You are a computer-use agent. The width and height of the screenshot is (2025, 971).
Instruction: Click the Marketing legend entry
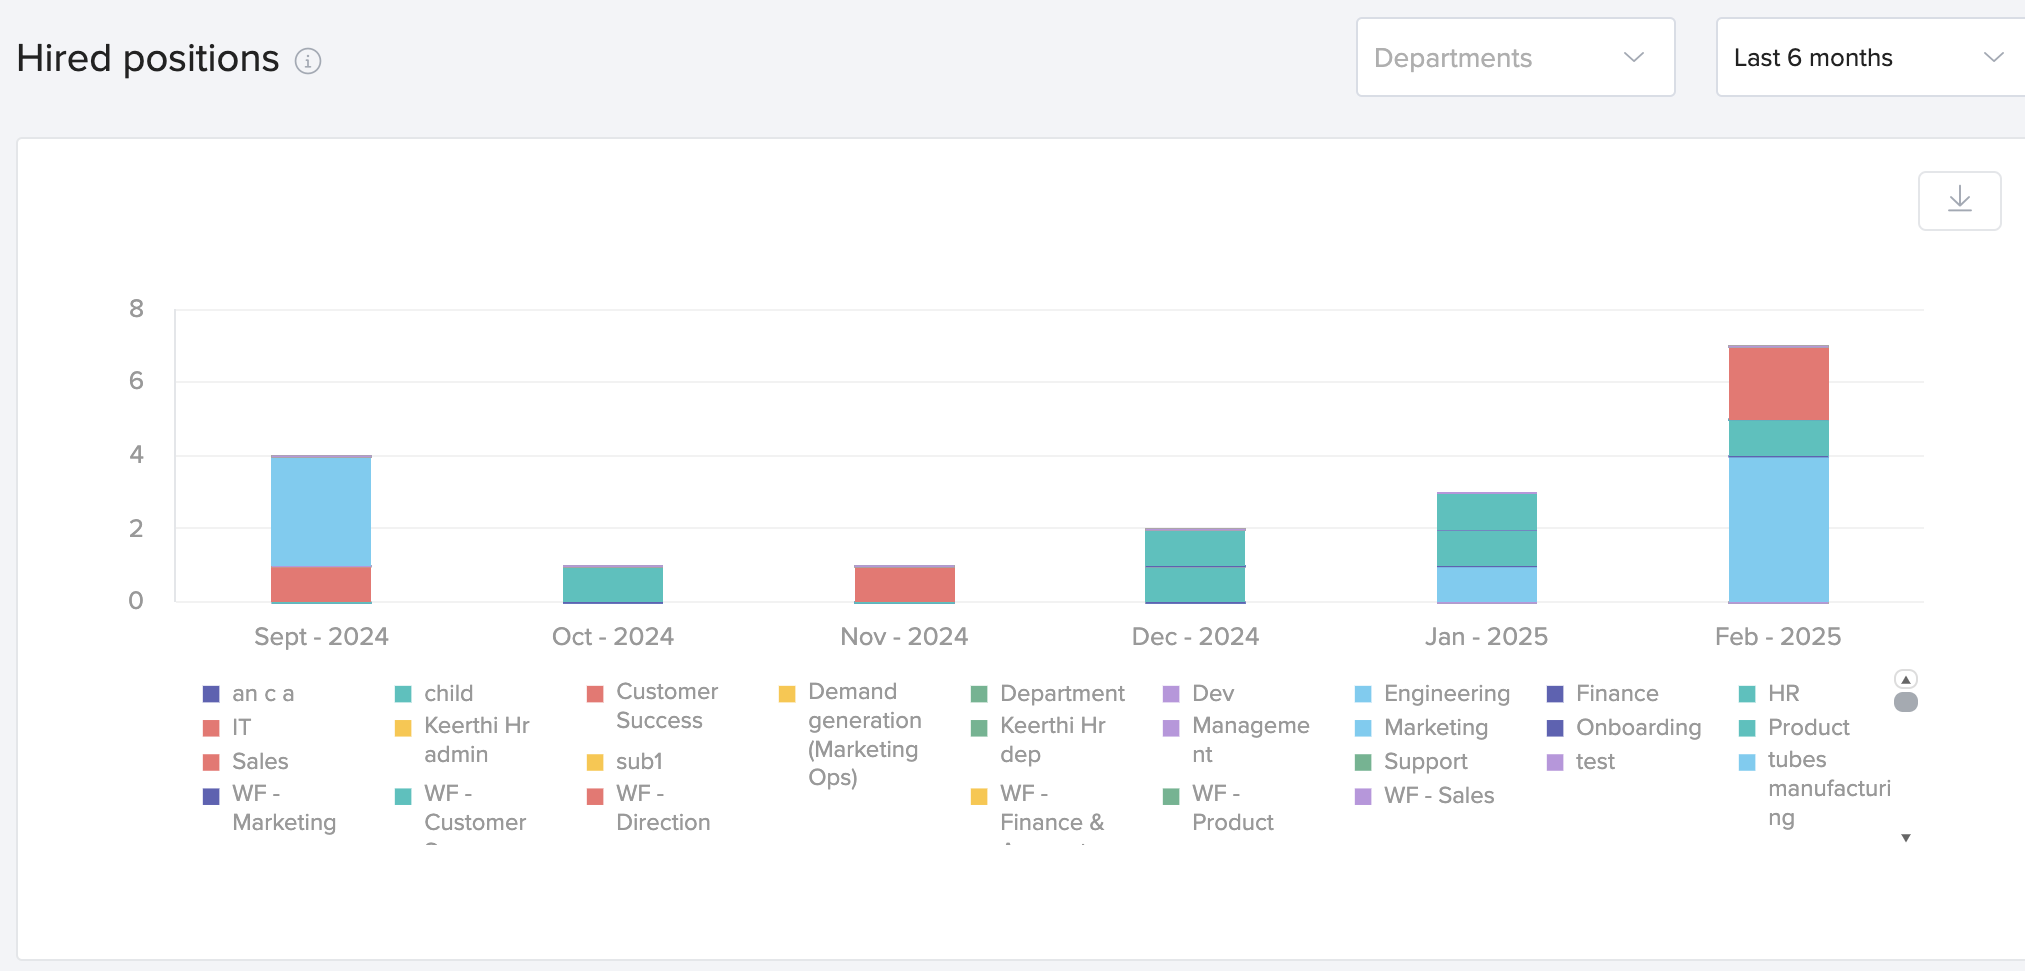click(1435, 727)
